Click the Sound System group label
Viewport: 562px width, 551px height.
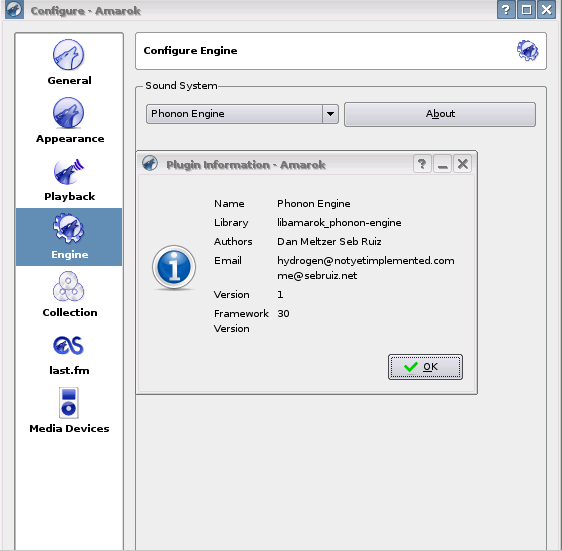pos(181,86)
